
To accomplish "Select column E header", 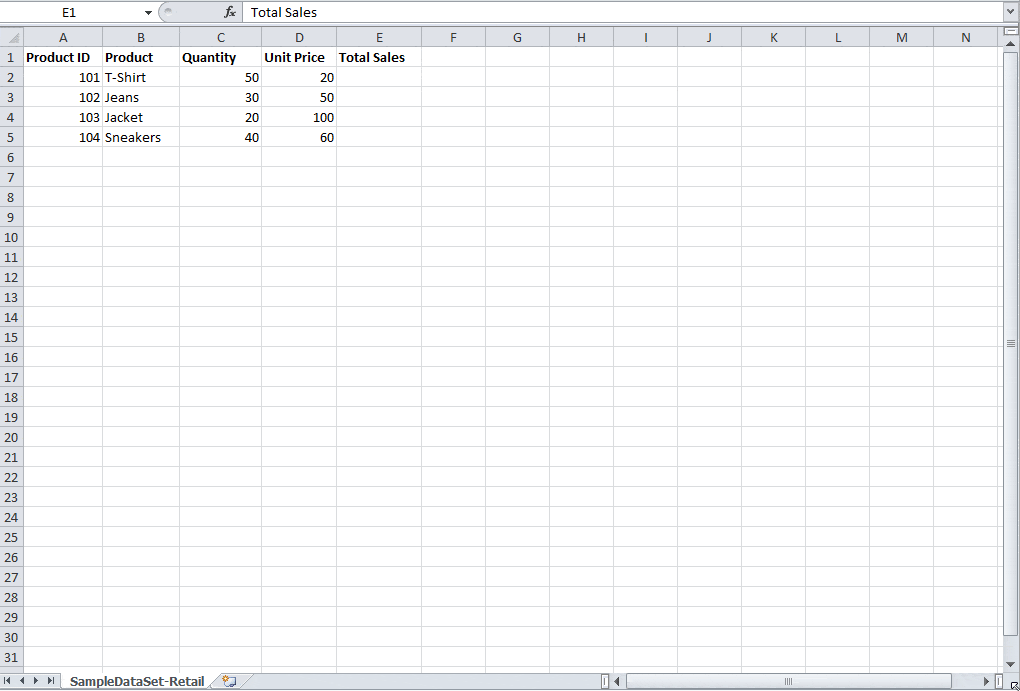I will tap(379, 36).
